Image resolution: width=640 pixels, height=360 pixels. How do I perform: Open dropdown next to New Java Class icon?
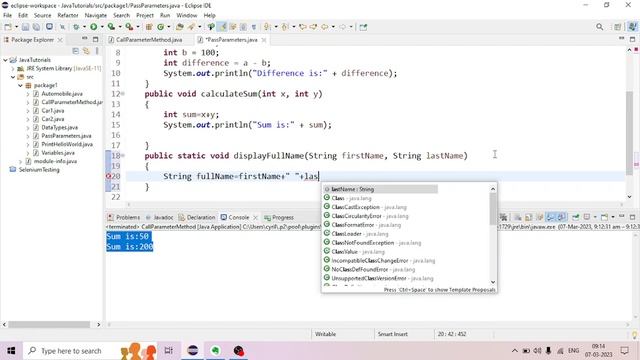pyautogui.click(x=169, y=27)
